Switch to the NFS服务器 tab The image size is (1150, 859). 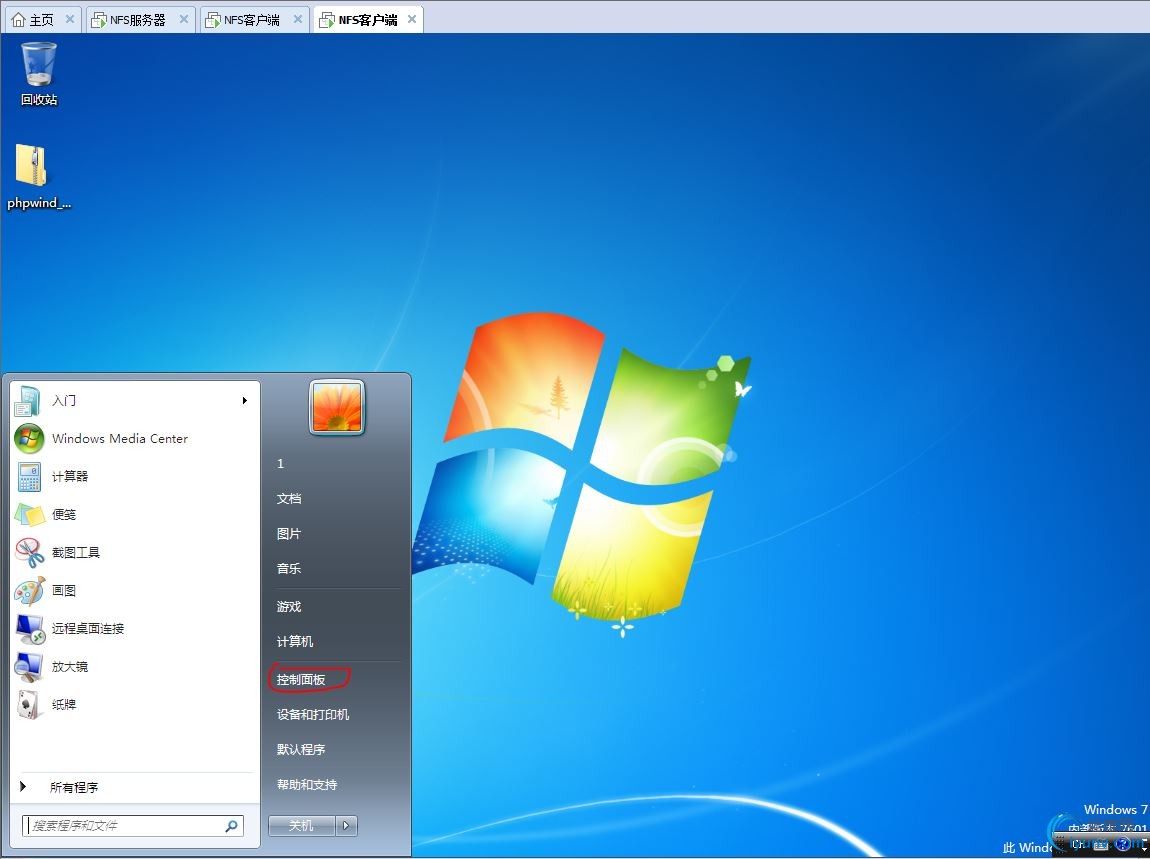coord(138,19)
